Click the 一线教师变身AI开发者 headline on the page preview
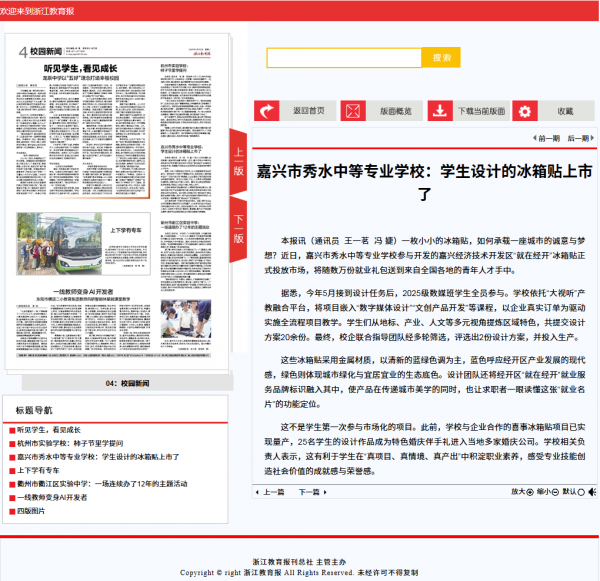The height and width of the screenshot is (581, 600). (83, 292)
